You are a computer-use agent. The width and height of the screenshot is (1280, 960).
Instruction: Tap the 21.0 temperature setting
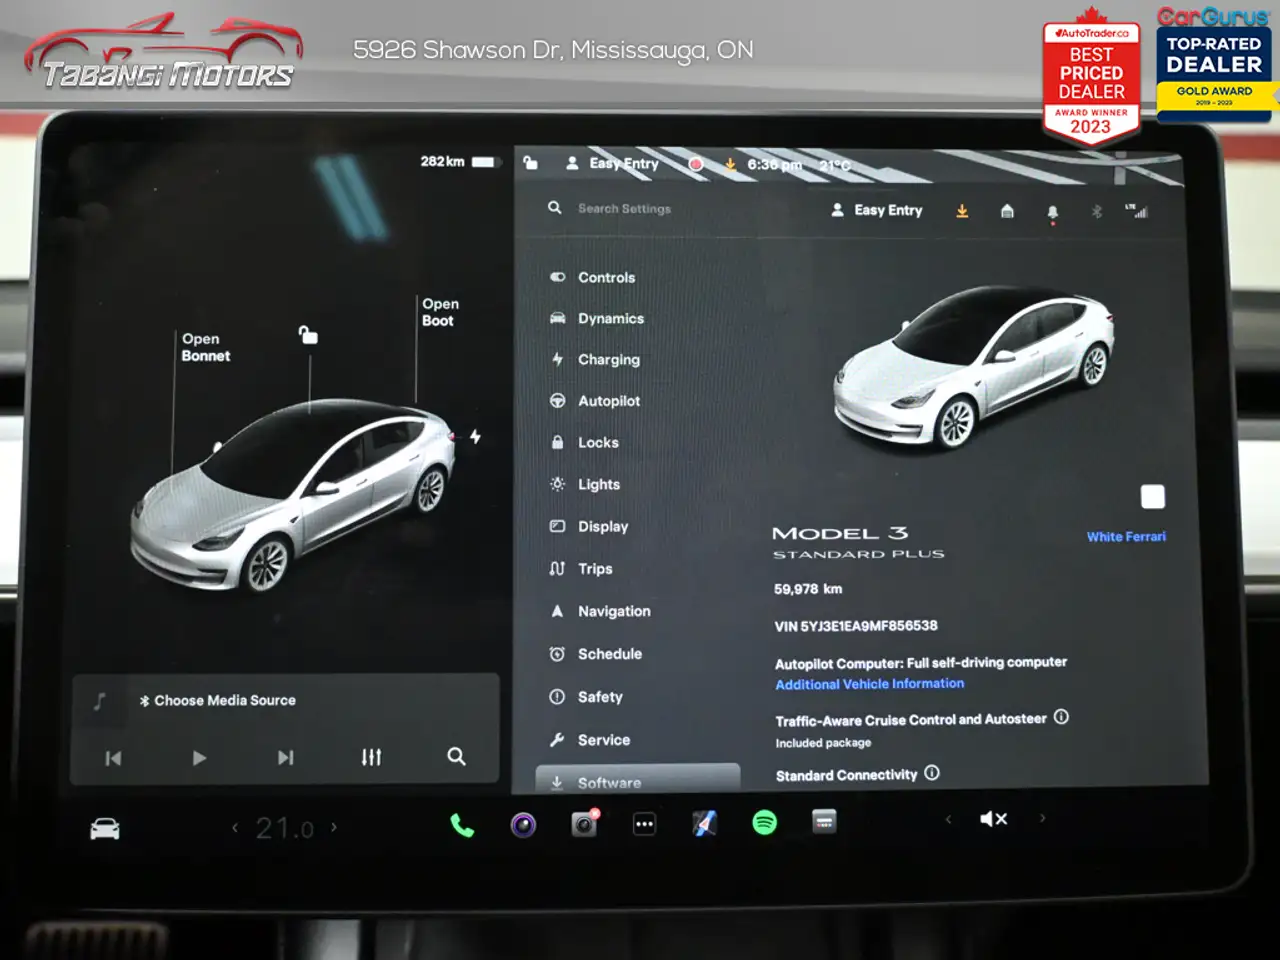284,828
